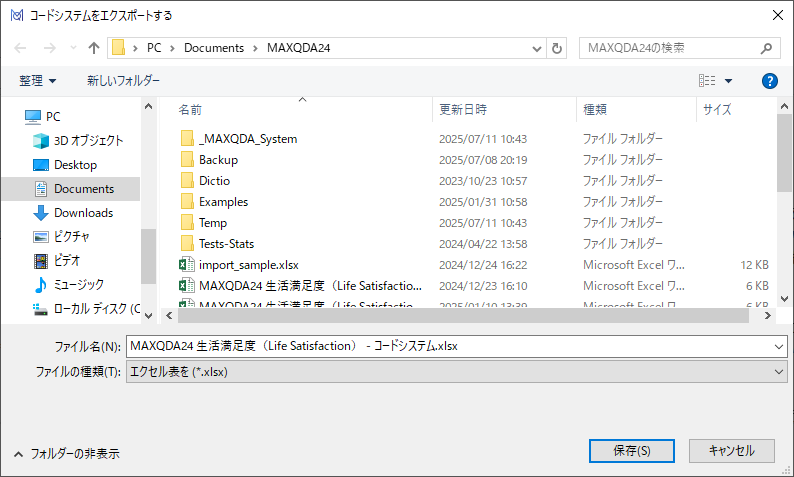Click file list scroll down arrow
The image size is (794, 477).
tap(784, 299)
